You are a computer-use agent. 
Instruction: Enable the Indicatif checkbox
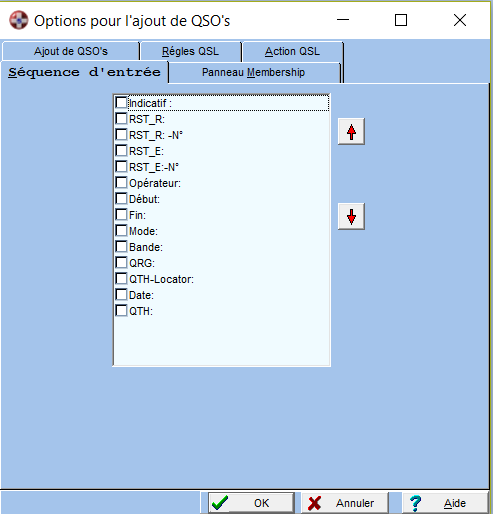tap(121, 103)
